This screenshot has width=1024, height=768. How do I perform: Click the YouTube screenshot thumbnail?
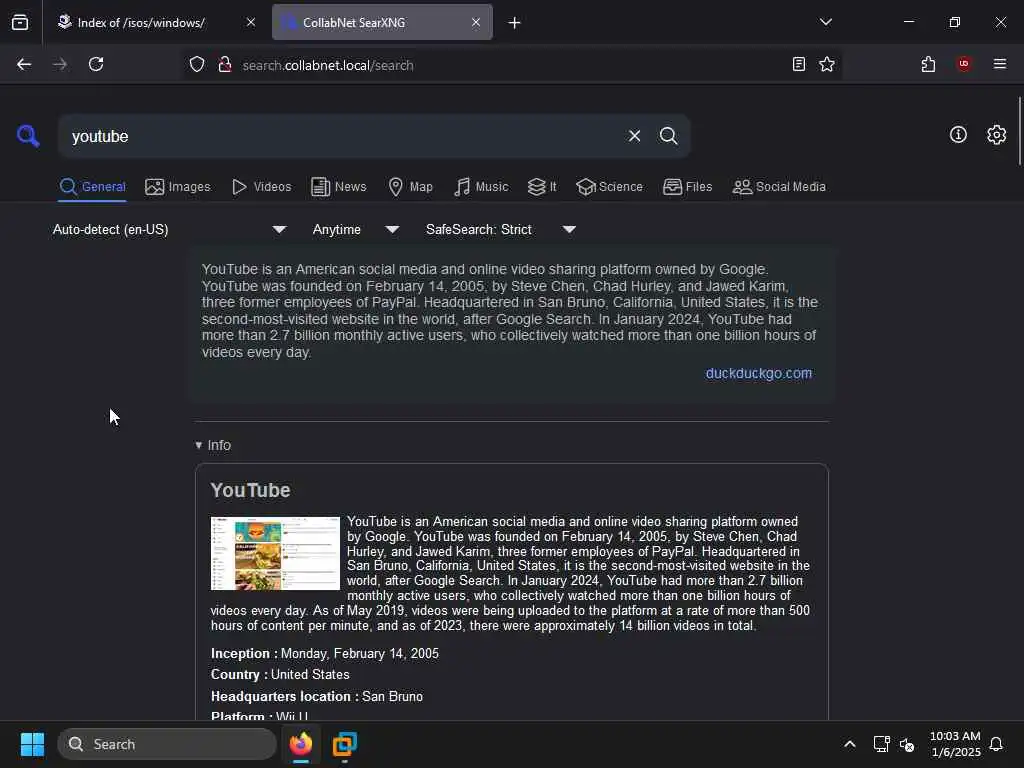[x=275, y=553]
